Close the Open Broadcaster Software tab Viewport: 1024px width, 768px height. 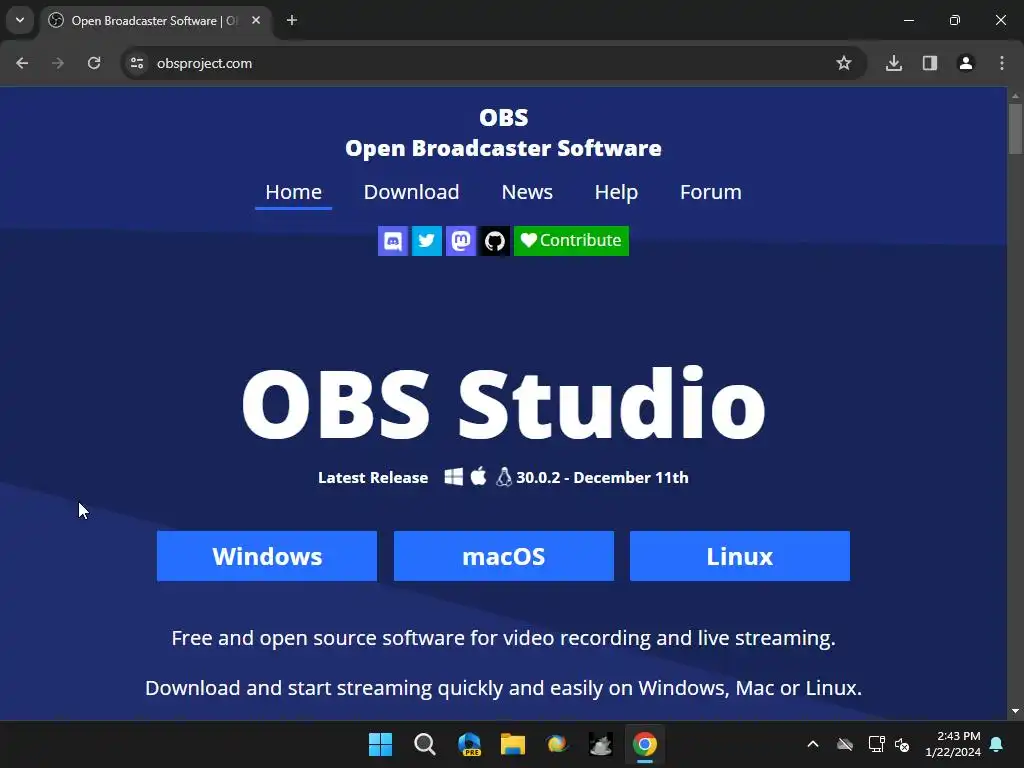click(256, 21)
